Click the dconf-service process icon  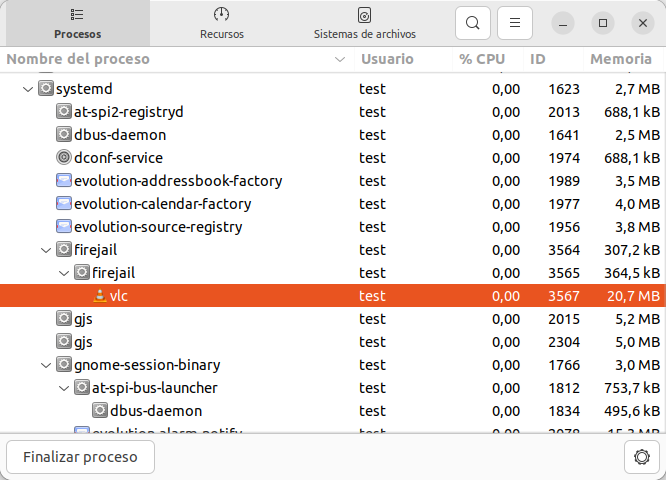(64, 158)
